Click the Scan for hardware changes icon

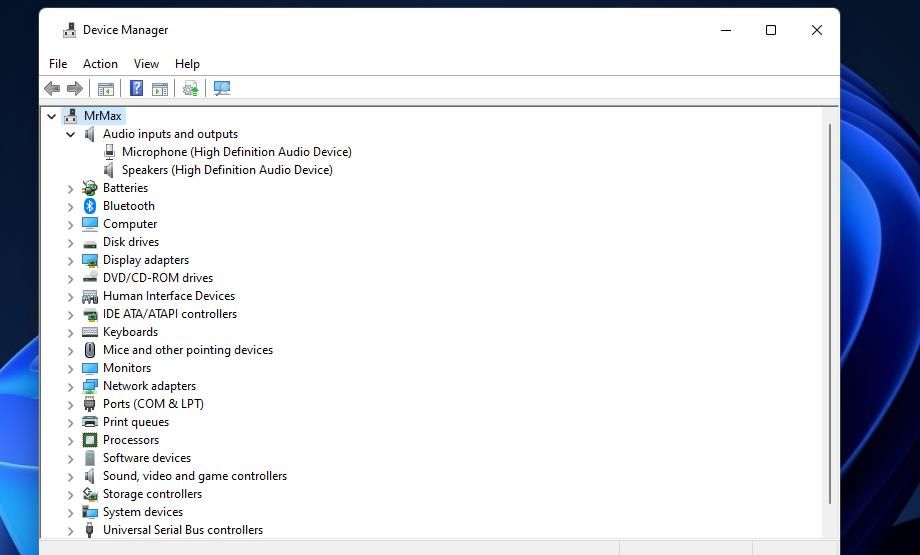point(222,89)
